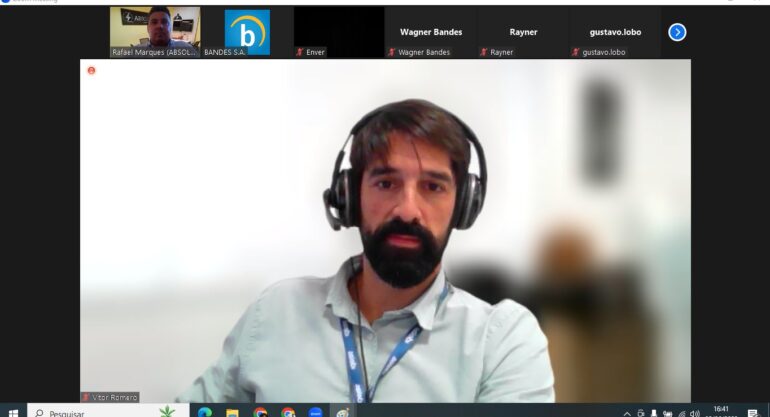Select Wagner Bandes participant tile
This screenshot has height=417, width=770.
(x=430, y=31)
